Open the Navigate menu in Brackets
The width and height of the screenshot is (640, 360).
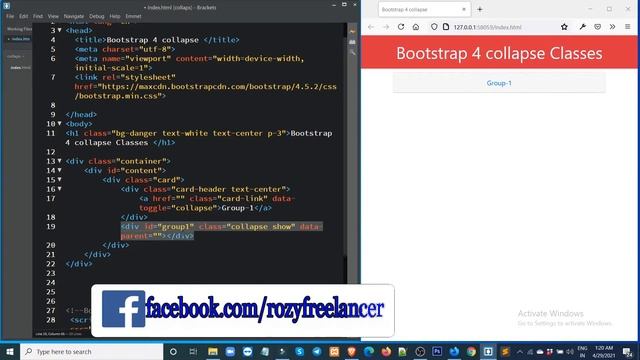point(74,16)
